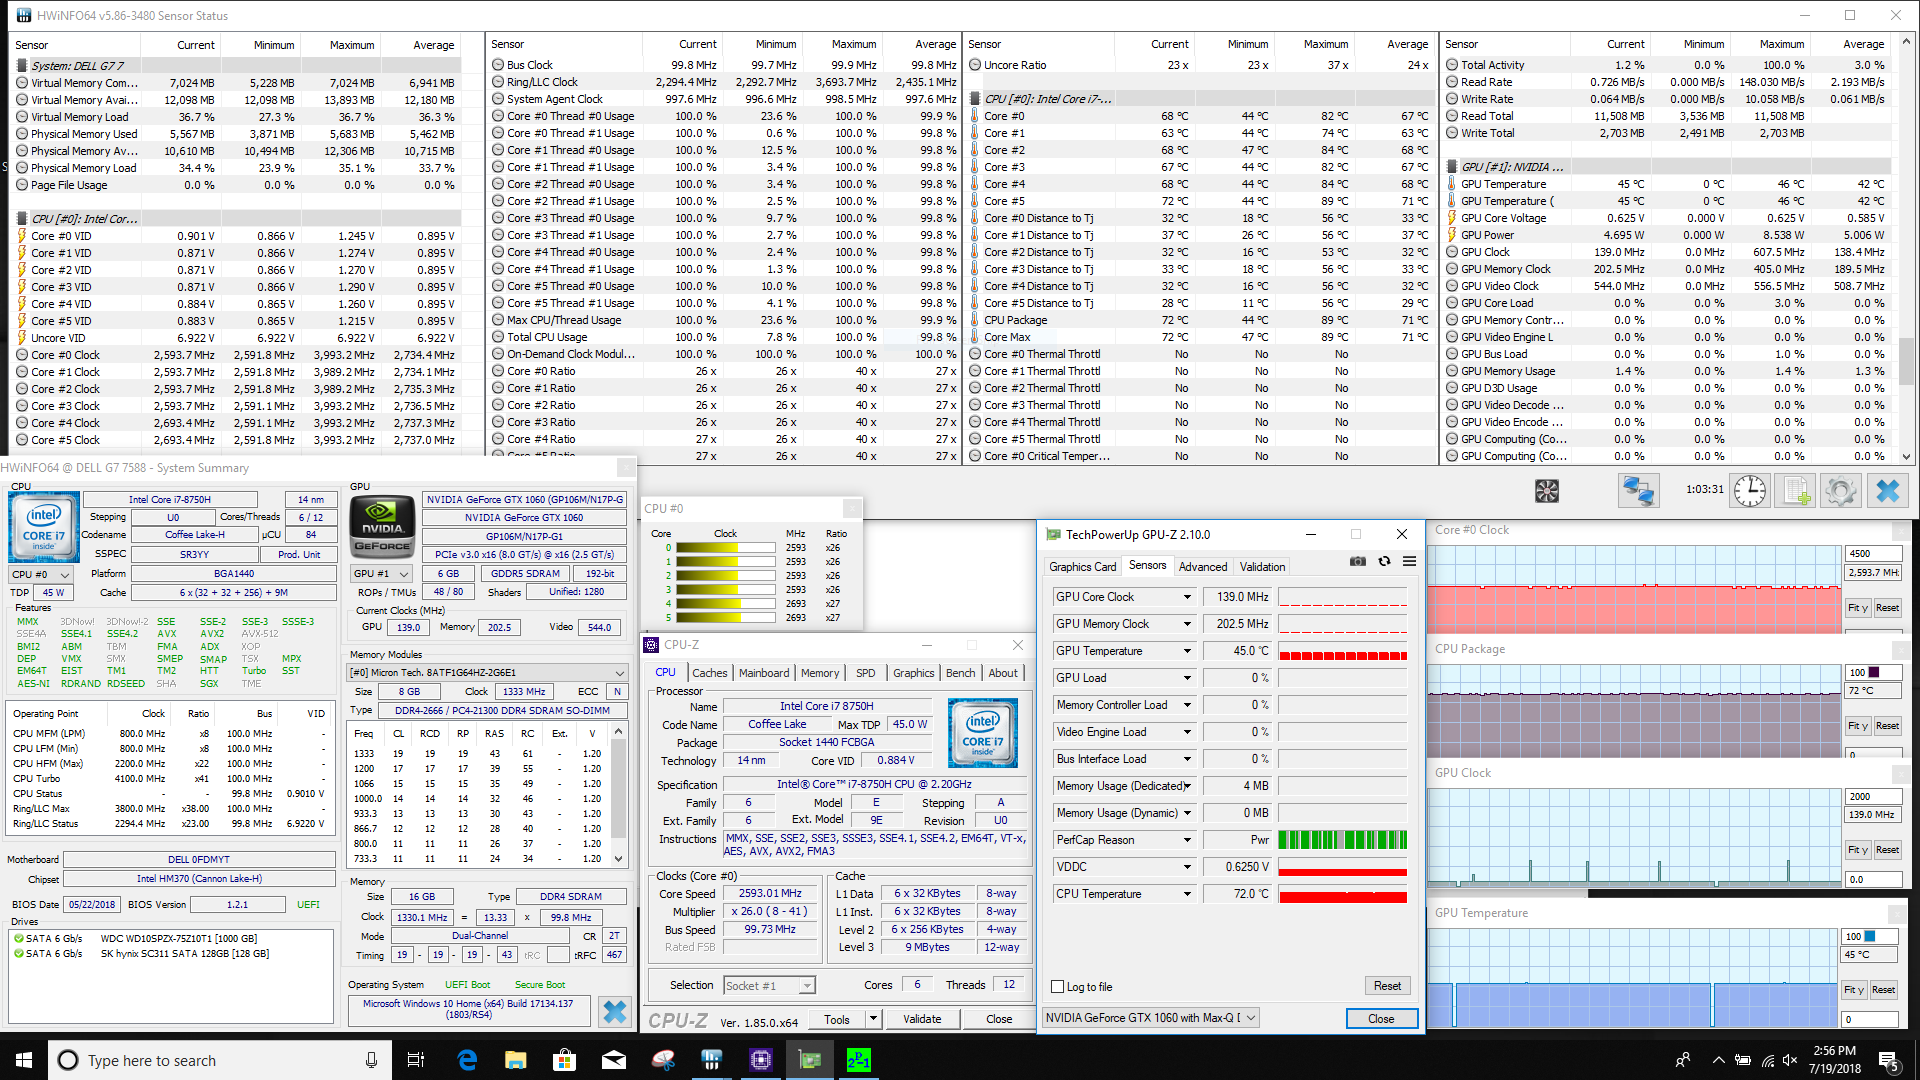Click the Core 5 clock bar in CPU #0 window
The image size is (1920, 1080).
725,618
